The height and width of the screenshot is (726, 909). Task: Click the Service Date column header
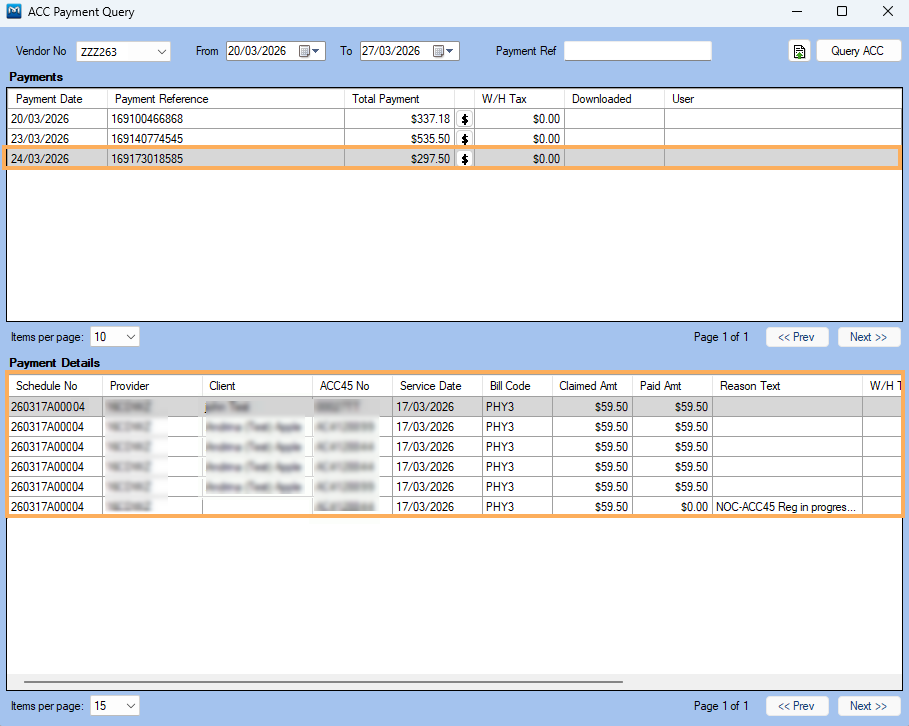(438, 386)
